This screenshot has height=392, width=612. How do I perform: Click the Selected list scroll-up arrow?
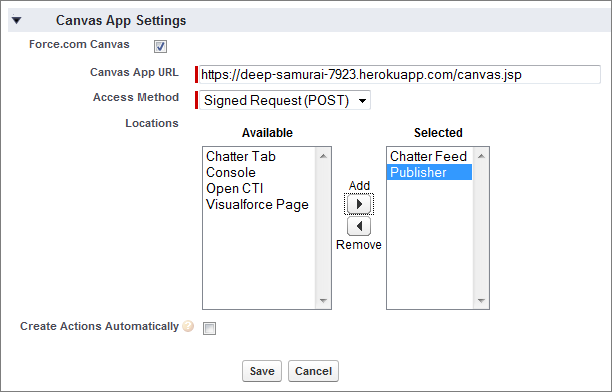pyautogui.click(x=481, y=156)
